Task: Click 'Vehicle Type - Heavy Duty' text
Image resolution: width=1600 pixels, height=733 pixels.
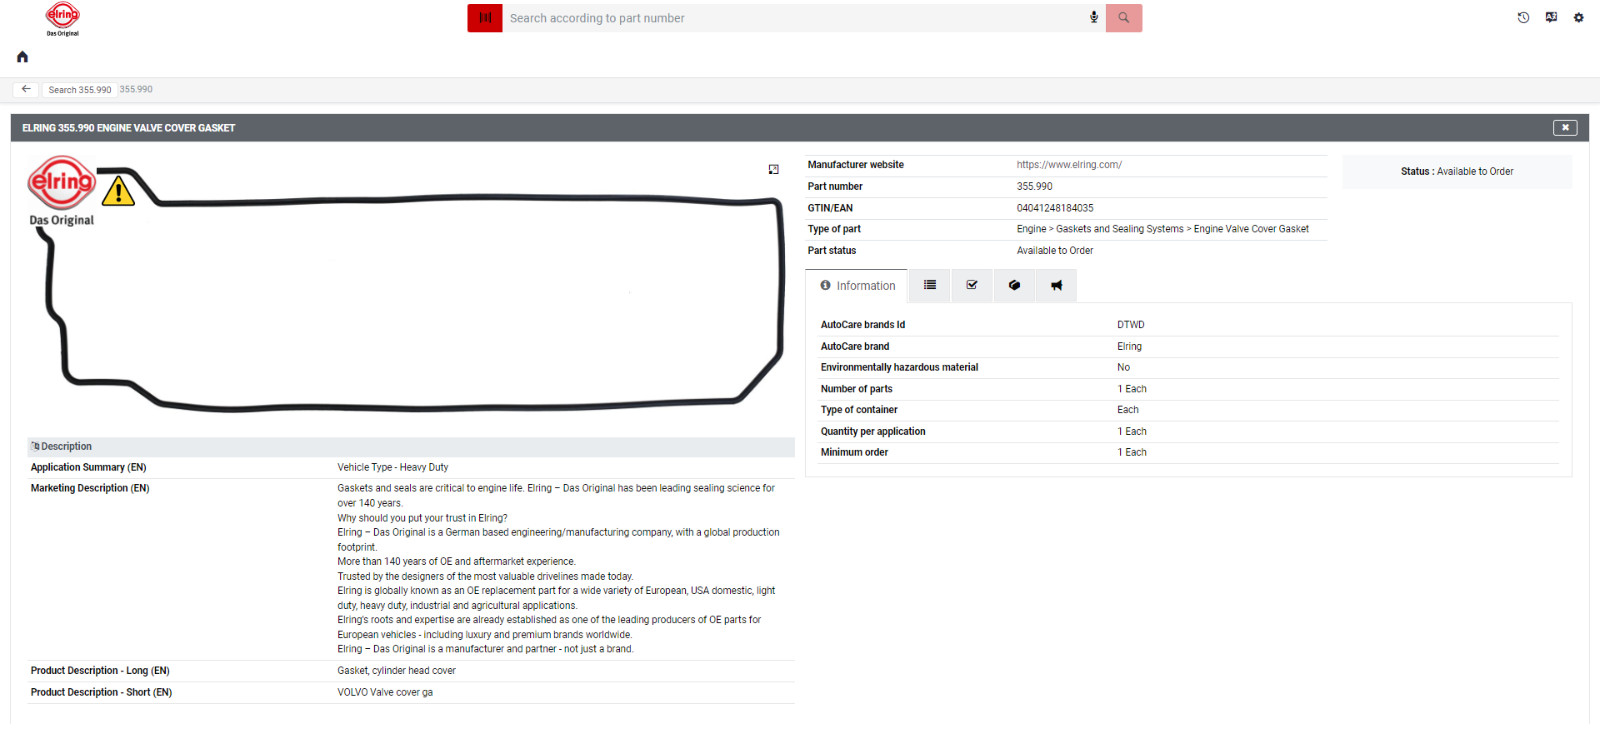Action: click(393, 468)
